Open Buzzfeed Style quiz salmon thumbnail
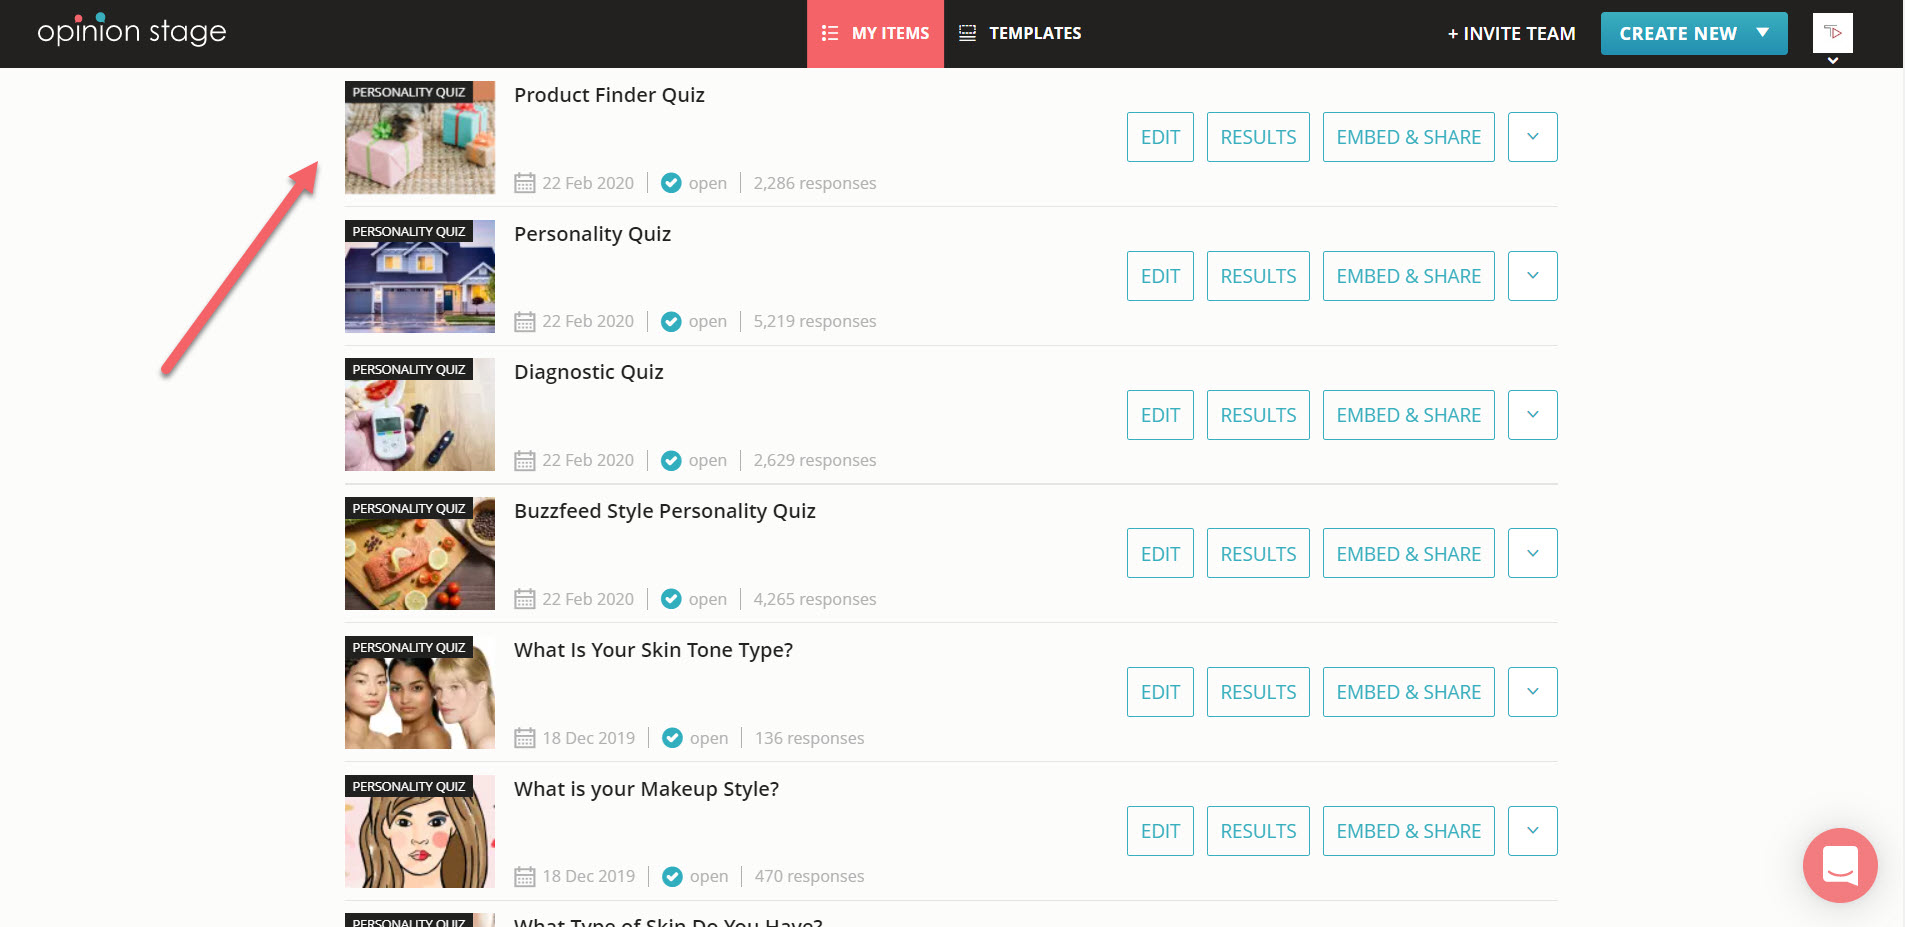Screen dimensions: 1905x927 point(420,553)
